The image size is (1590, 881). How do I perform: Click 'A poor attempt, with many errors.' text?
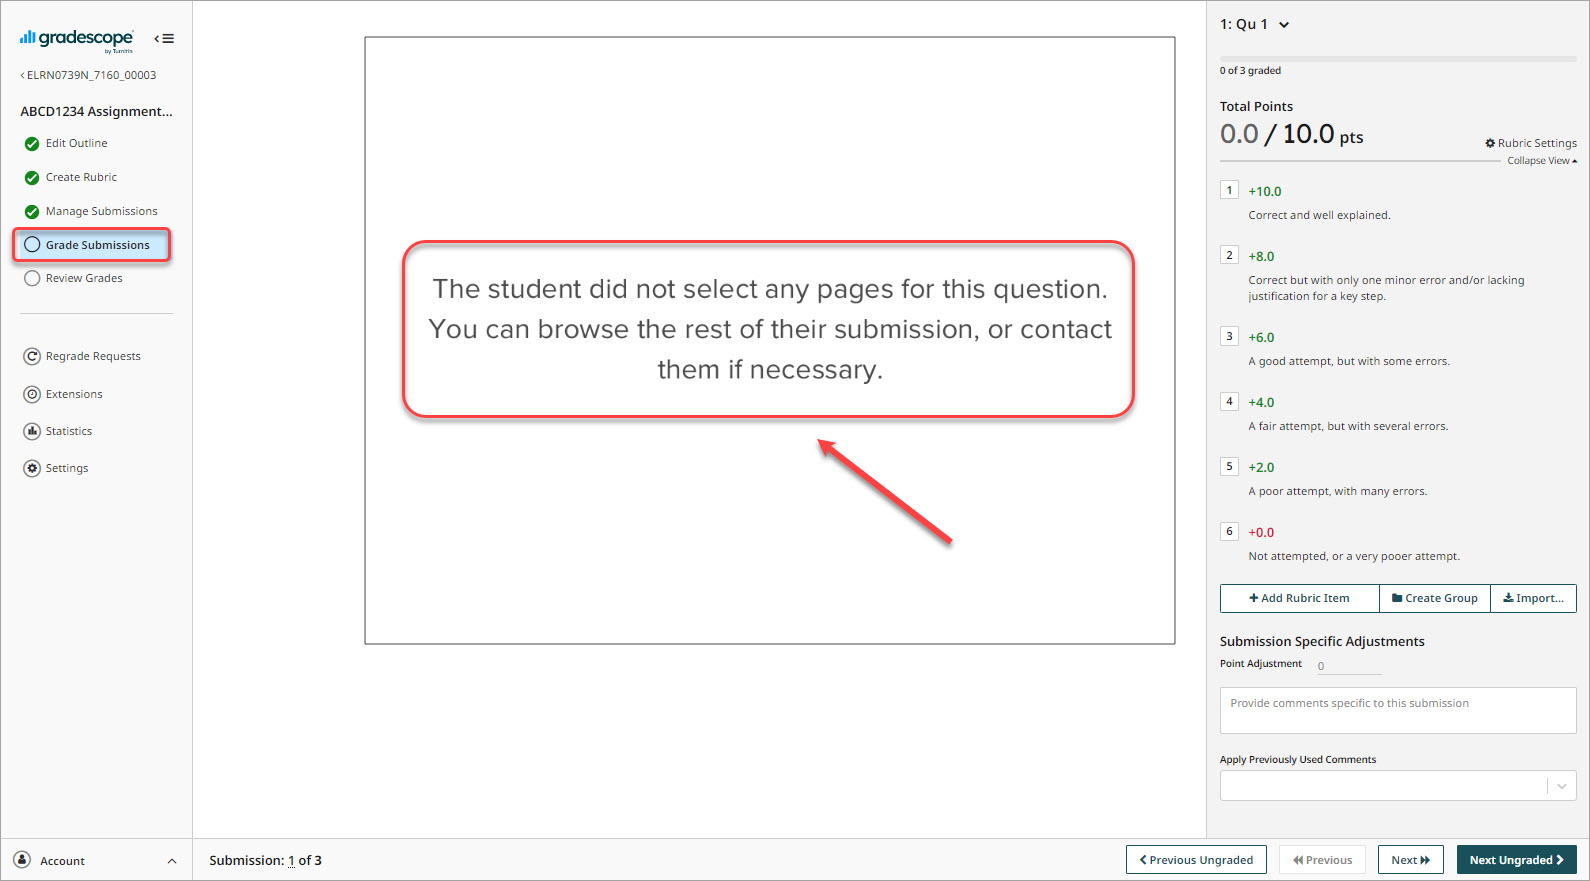click(x=1338, y=491)
